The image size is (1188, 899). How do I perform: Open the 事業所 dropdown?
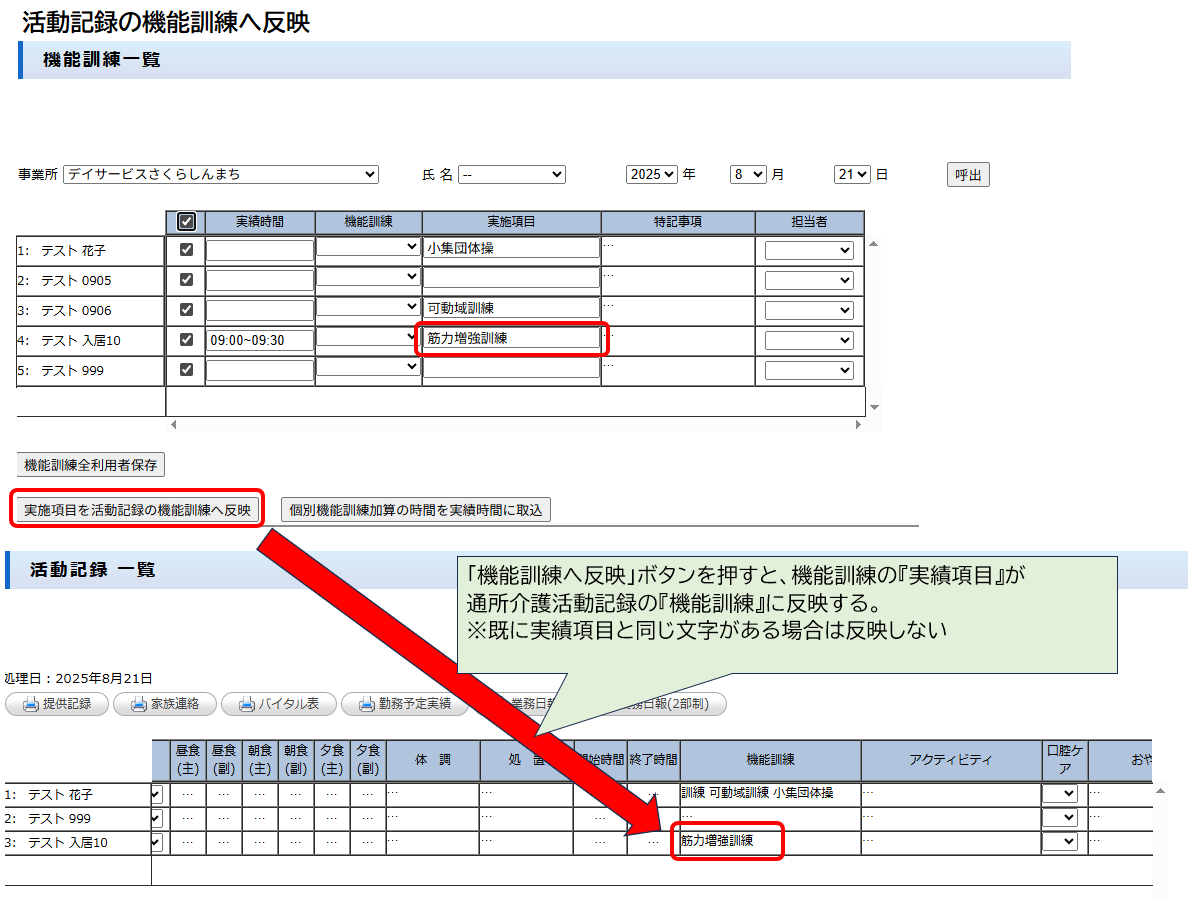click(x=220, y=175)
